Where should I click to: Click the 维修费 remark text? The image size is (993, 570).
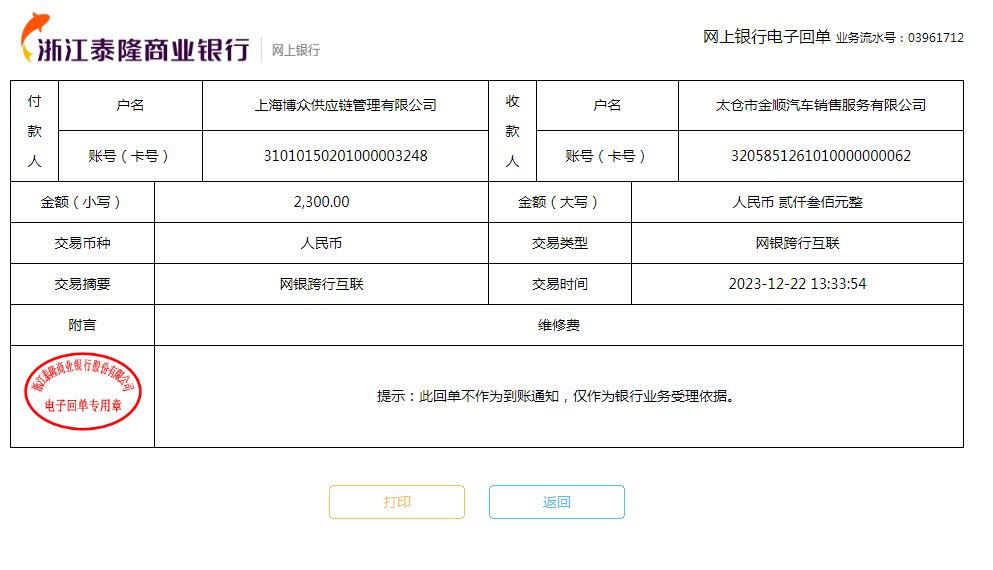pos(558,325)
